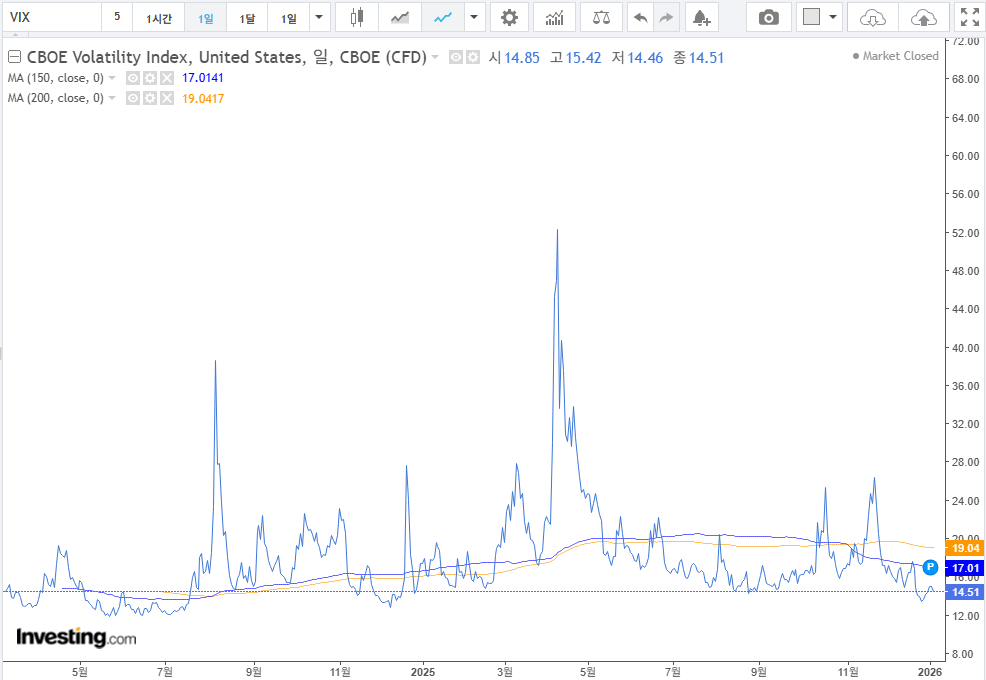986x680 pixels.
Task: Save chart to cloud
Action: click(923, 17)
